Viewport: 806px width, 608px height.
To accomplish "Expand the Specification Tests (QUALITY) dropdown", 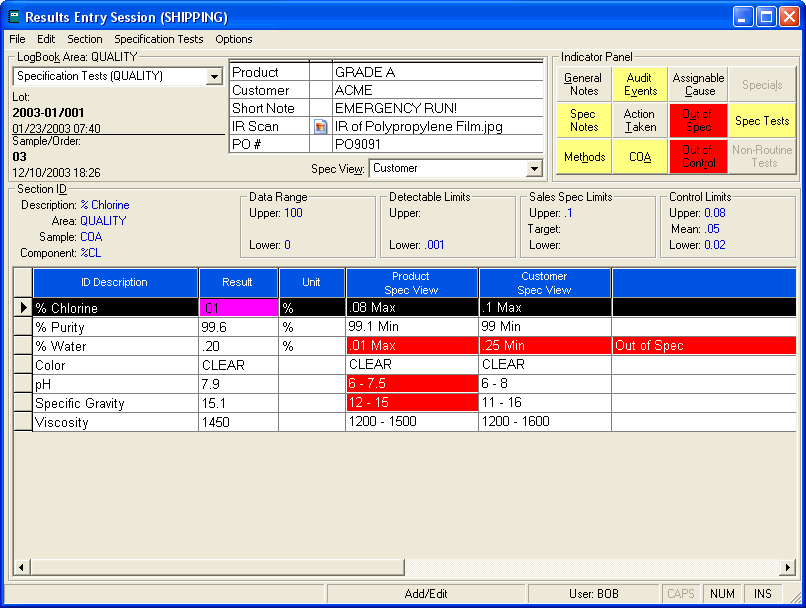I will (x=214, y=77).
